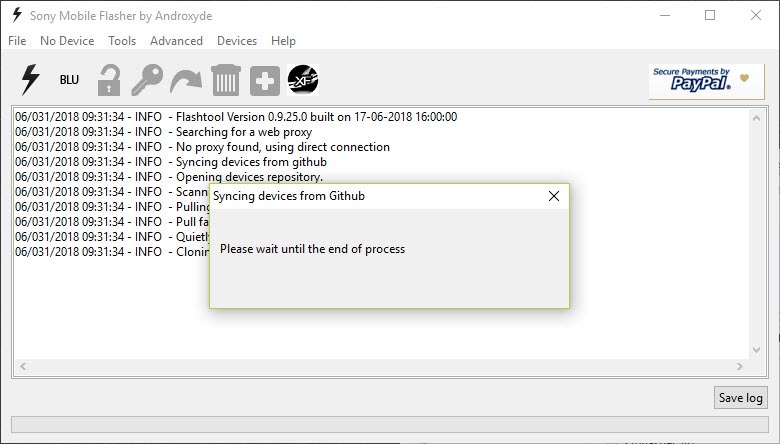Viewport: 780px width, 444px height.
Task: Click the plus sign toolbar icon
Action: pyautogui.click(x=265, y=81)
